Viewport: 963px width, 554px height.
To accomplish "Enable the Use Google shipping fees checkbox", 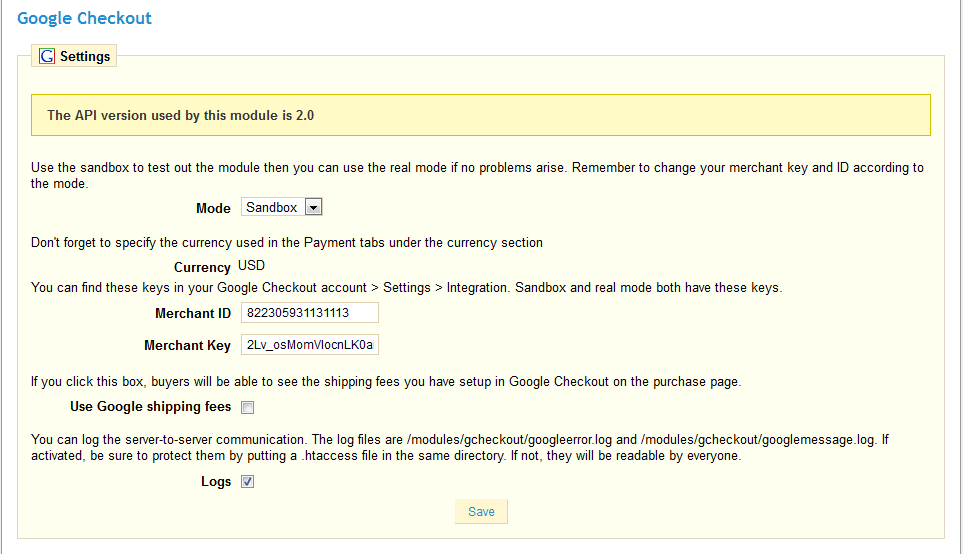I will pyautogui.click(x=247, y=407).
